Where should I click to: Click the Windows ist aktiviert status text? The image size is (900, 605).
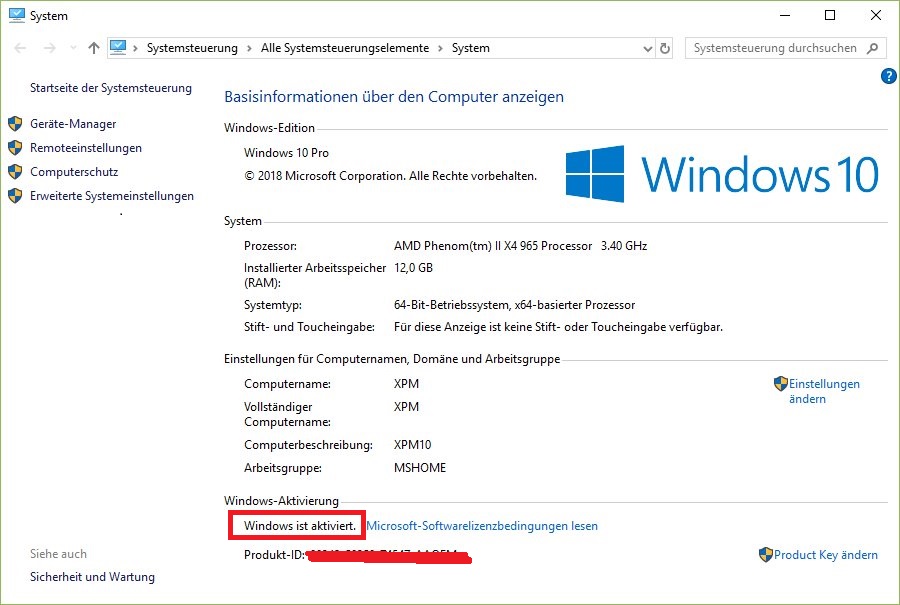click(x=300, y=526)
